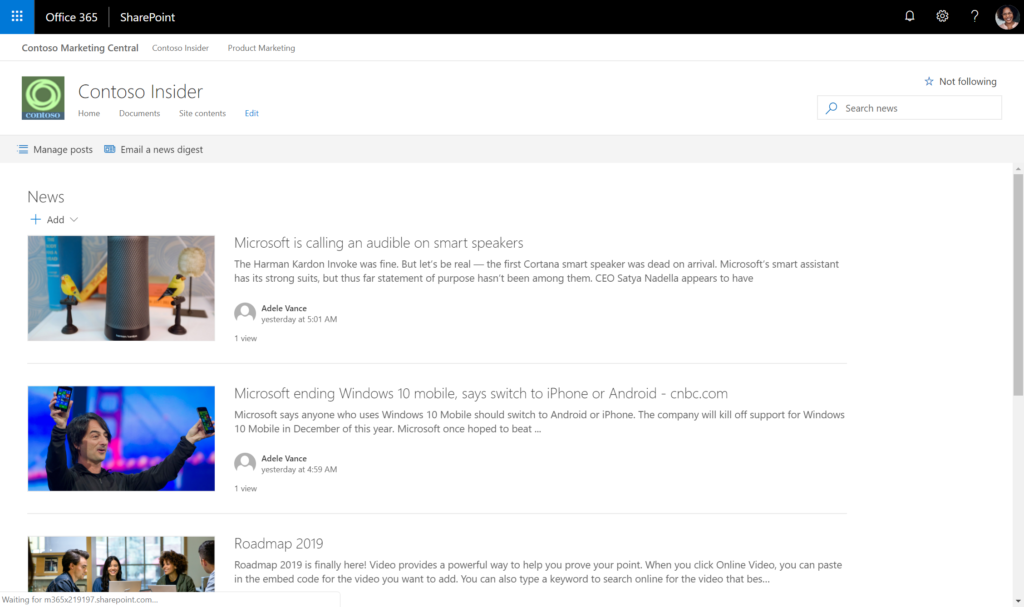The width and height of the screenshot is (1024, 607).
Task: Click Adele Vance avatar on Windows 10 mobile post
Action: pos(245,463)
